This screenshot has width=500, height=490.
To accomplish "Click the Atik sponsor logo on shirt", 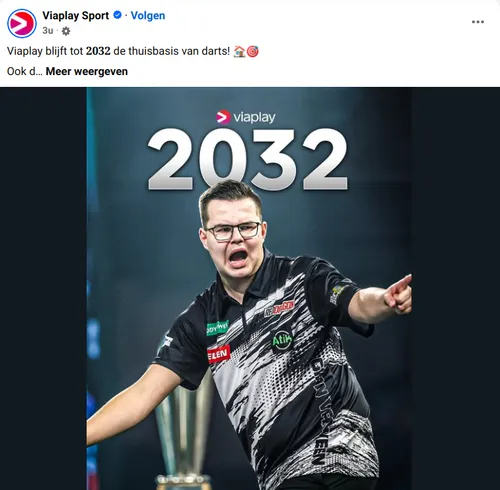I will coord(282,341).
